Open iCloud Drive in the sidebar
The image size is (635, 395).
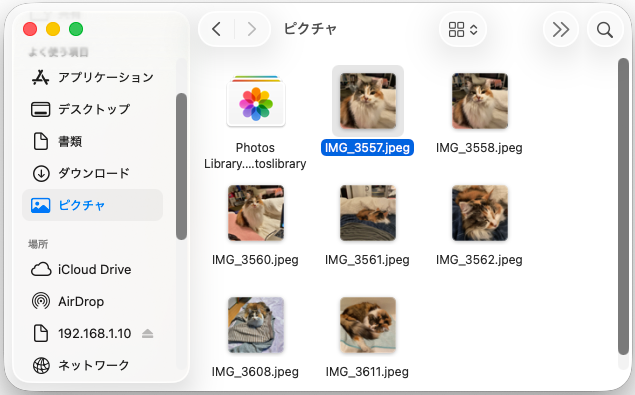93,269
